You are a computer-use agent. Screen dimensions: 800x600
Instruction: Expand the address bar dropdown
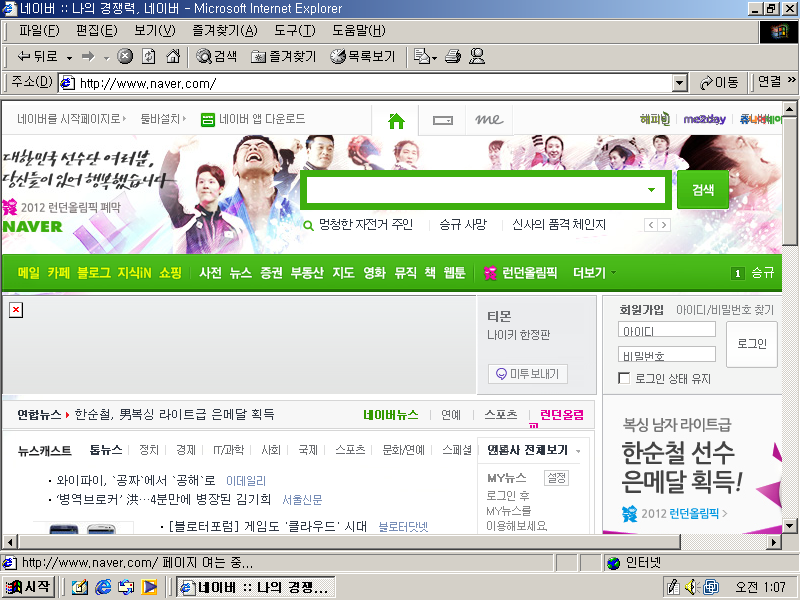pos(679,83)
